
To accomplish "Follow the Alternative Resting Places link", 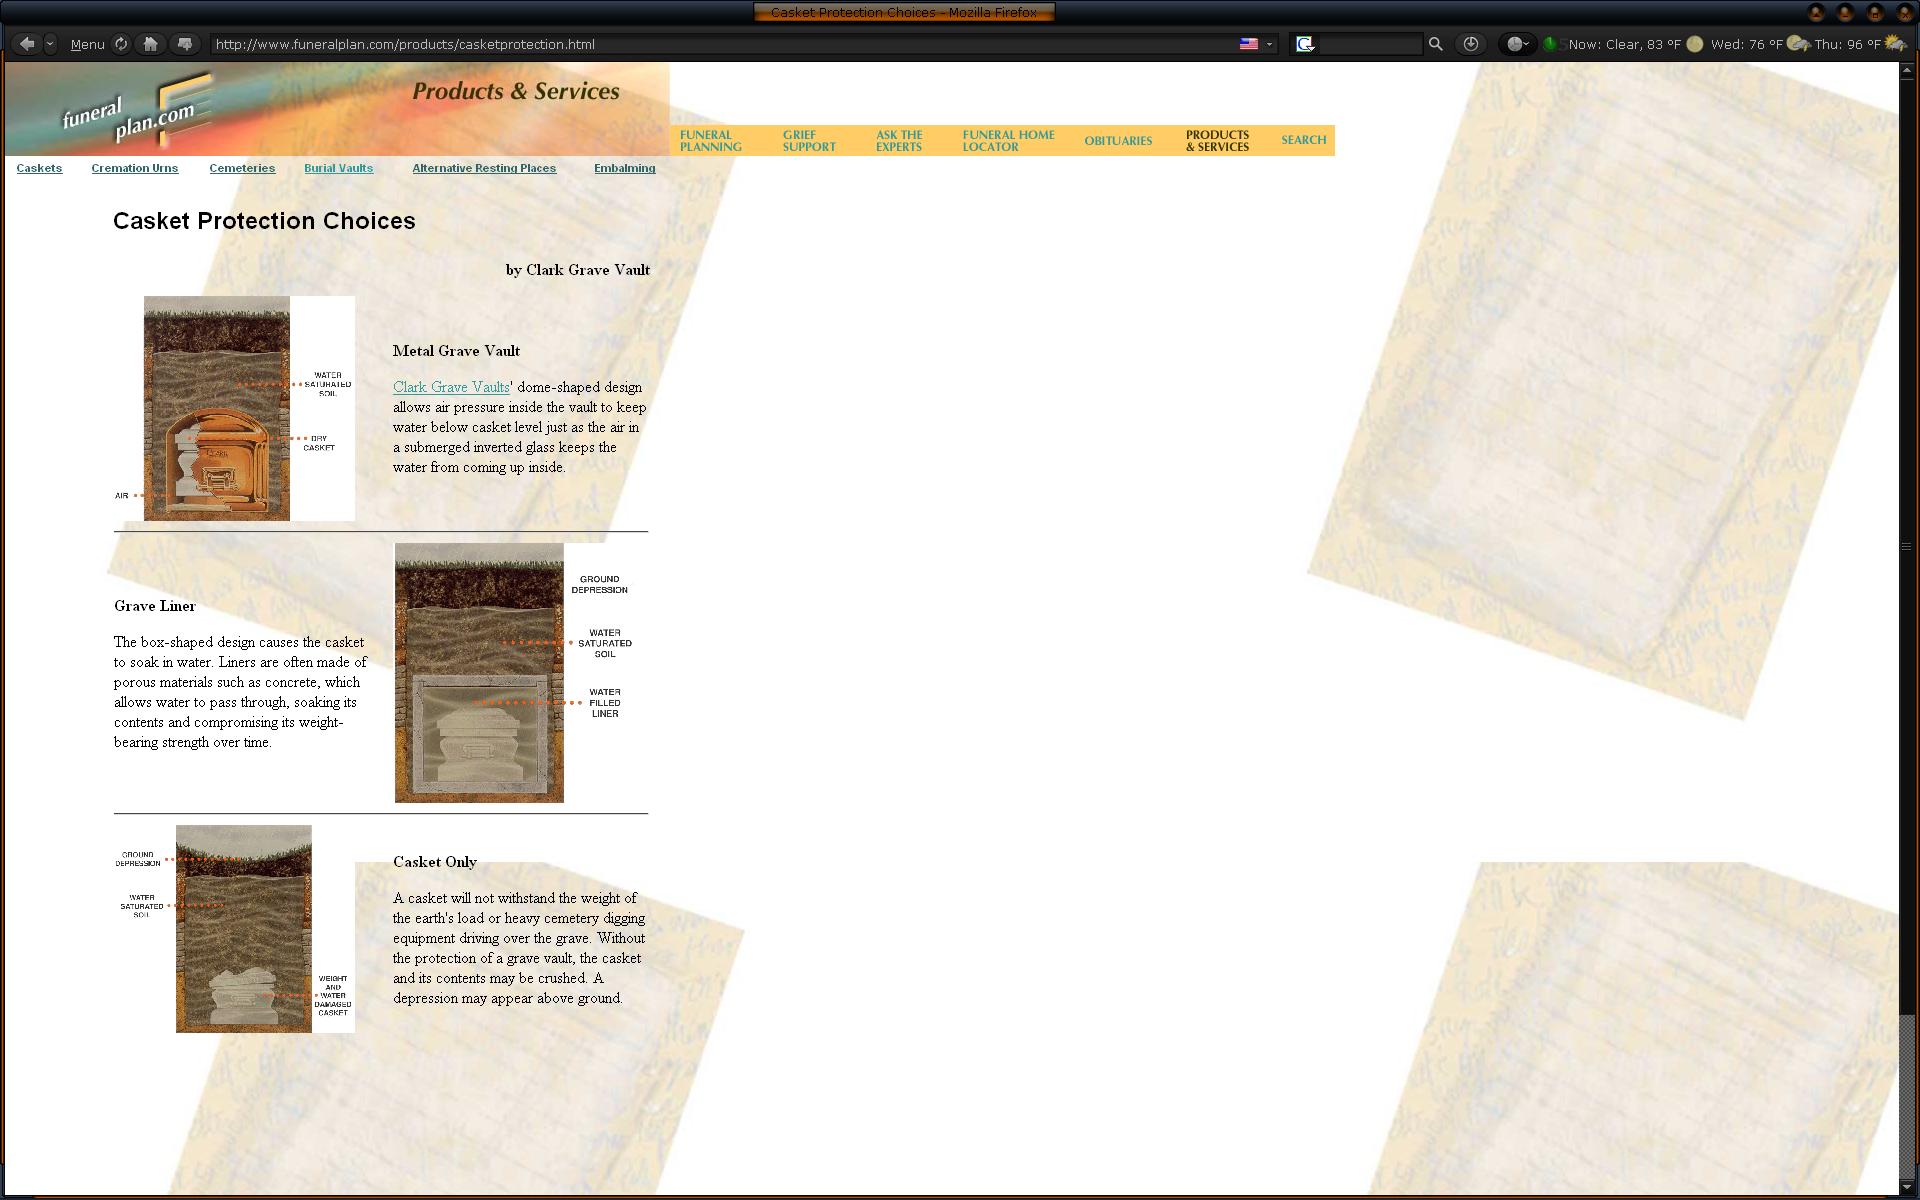I will [484, 168].
